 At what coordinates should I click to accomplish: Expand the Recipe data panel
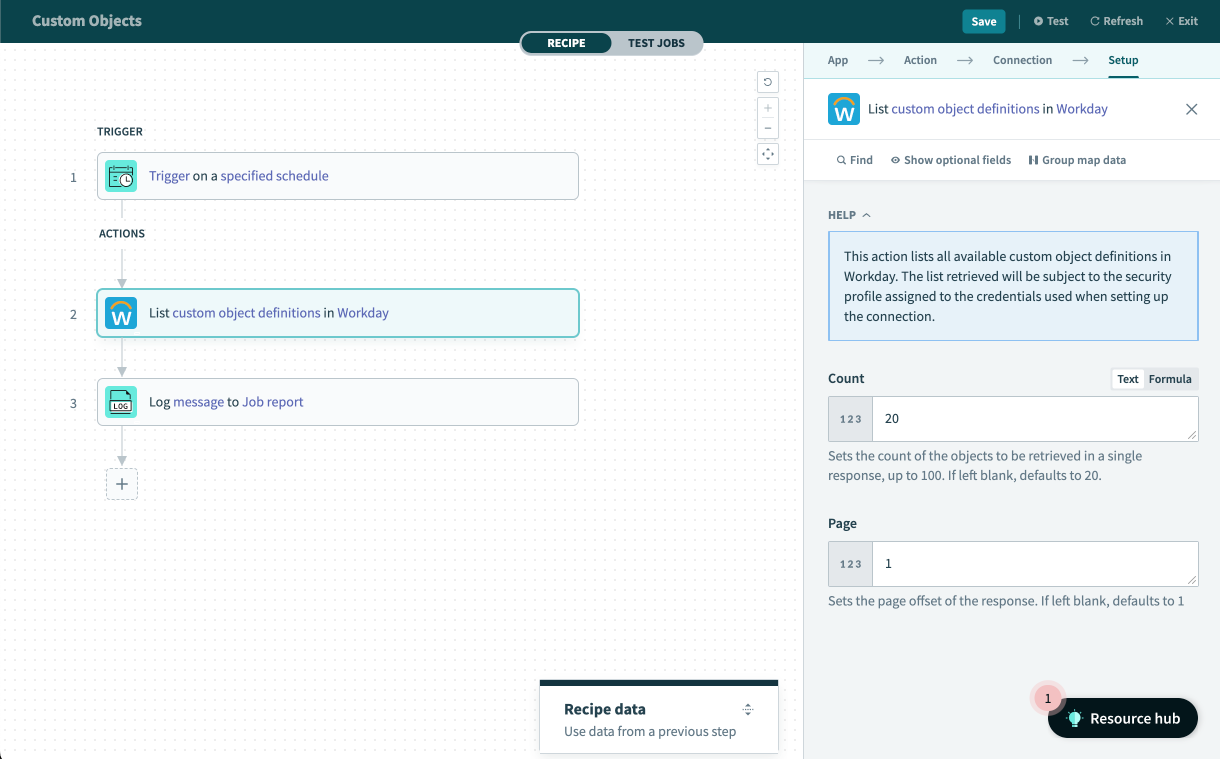coord(748,708)
